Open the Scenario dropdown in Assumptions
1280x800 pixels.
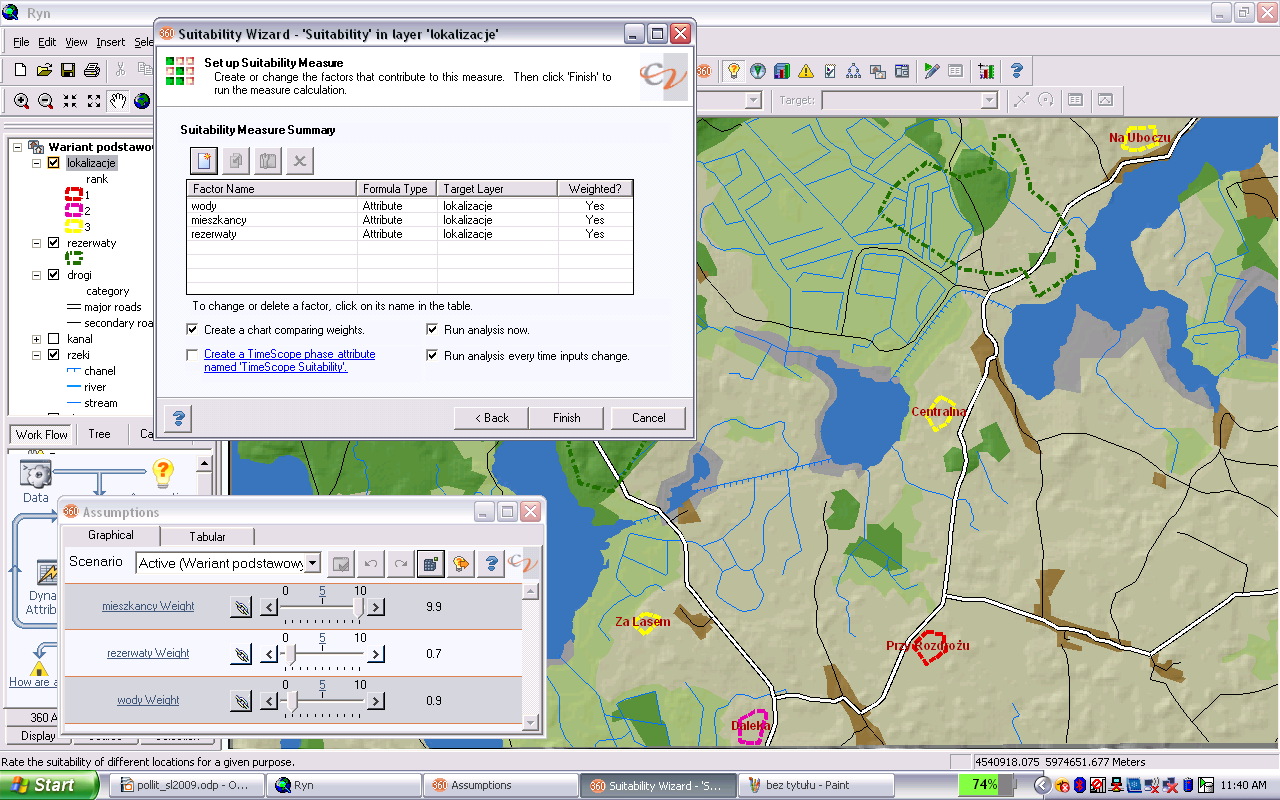click(312, 563)
